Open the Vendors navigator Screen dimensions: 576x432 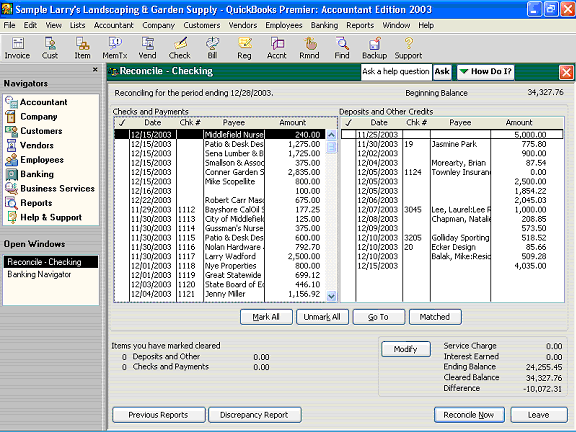click(x=30, y=145)
